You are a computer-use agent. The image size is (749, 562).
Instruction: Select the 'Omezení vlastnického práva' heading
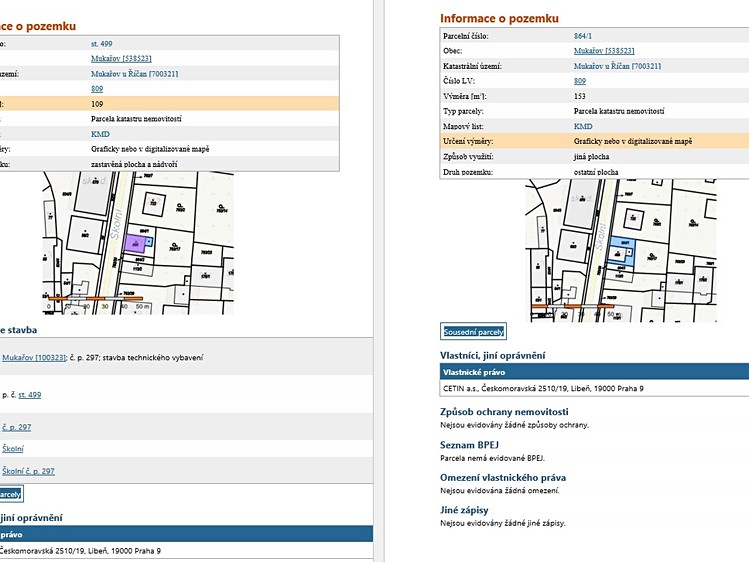503,477
